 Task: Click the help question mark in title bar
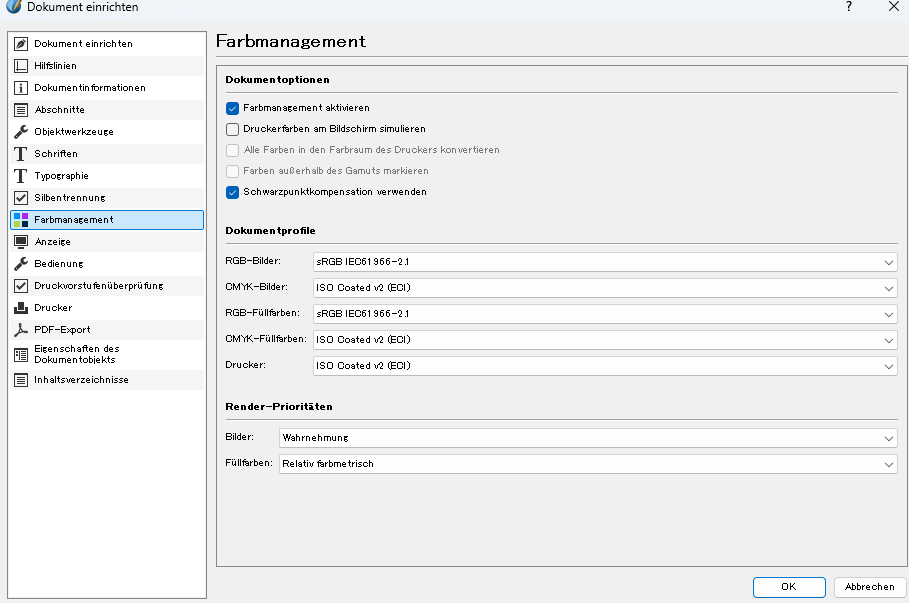[x=848, y=7]
